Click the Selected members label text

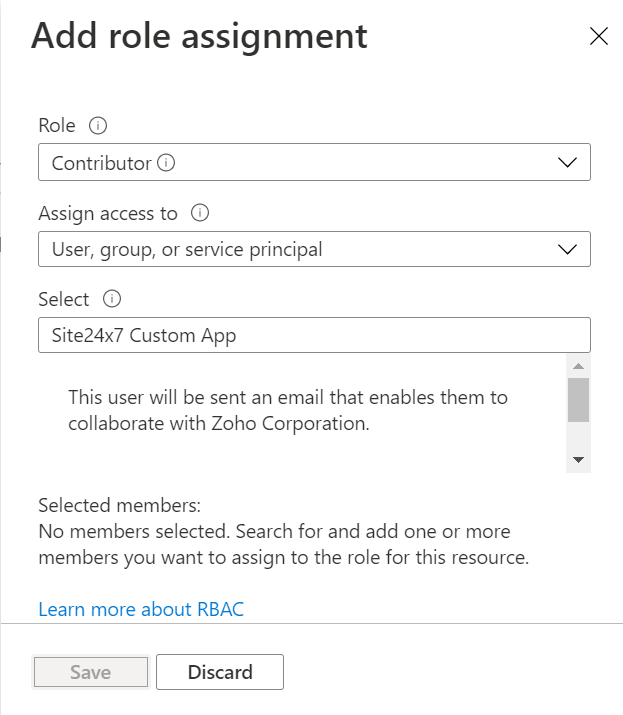[x=119, y=505]
